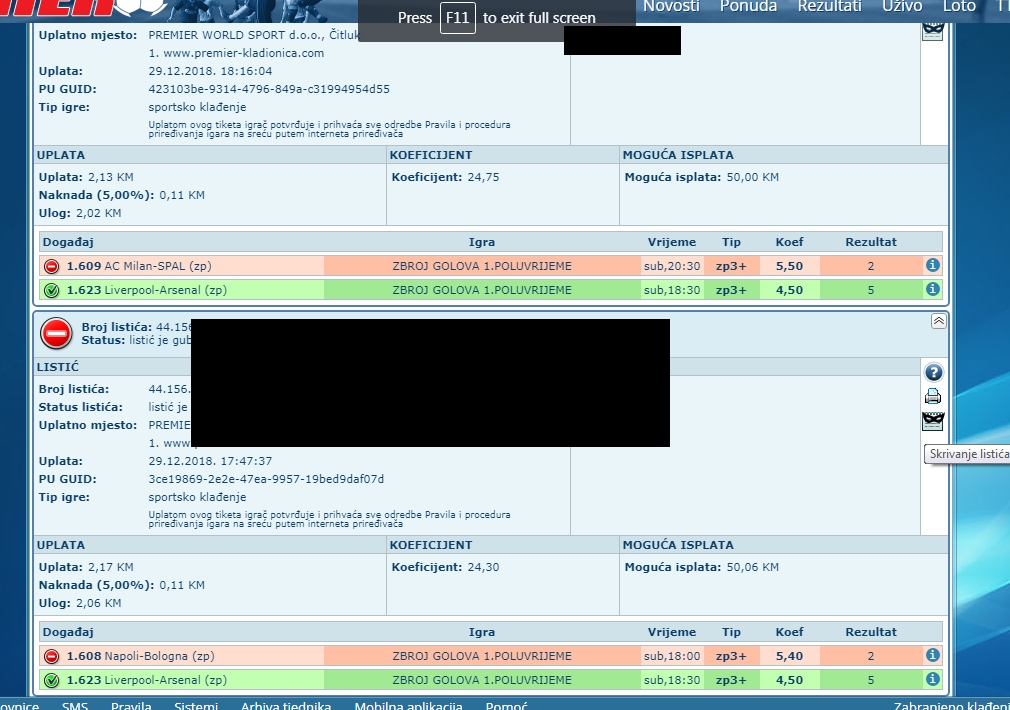Click payment timestamp 29.12.2018. 18:16:04
The width and height of the screenshot is (1010, 710).
(210, 71)
